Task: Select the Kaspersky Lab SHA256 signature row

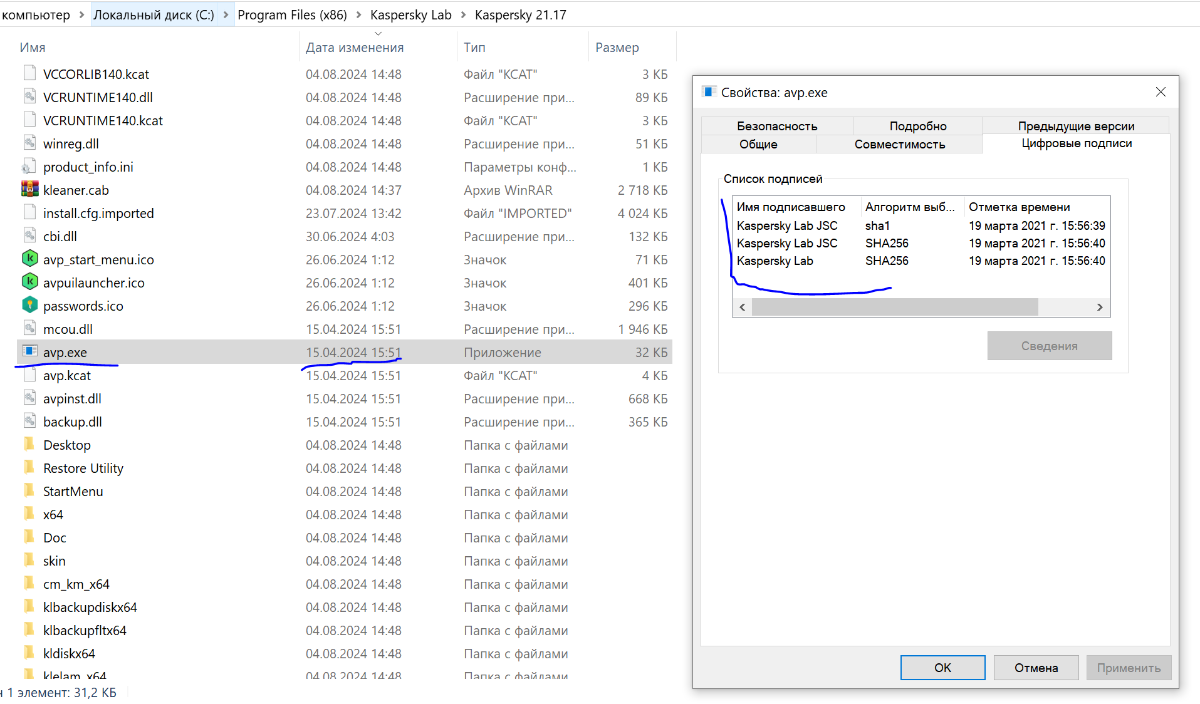Action: [920, 261]
